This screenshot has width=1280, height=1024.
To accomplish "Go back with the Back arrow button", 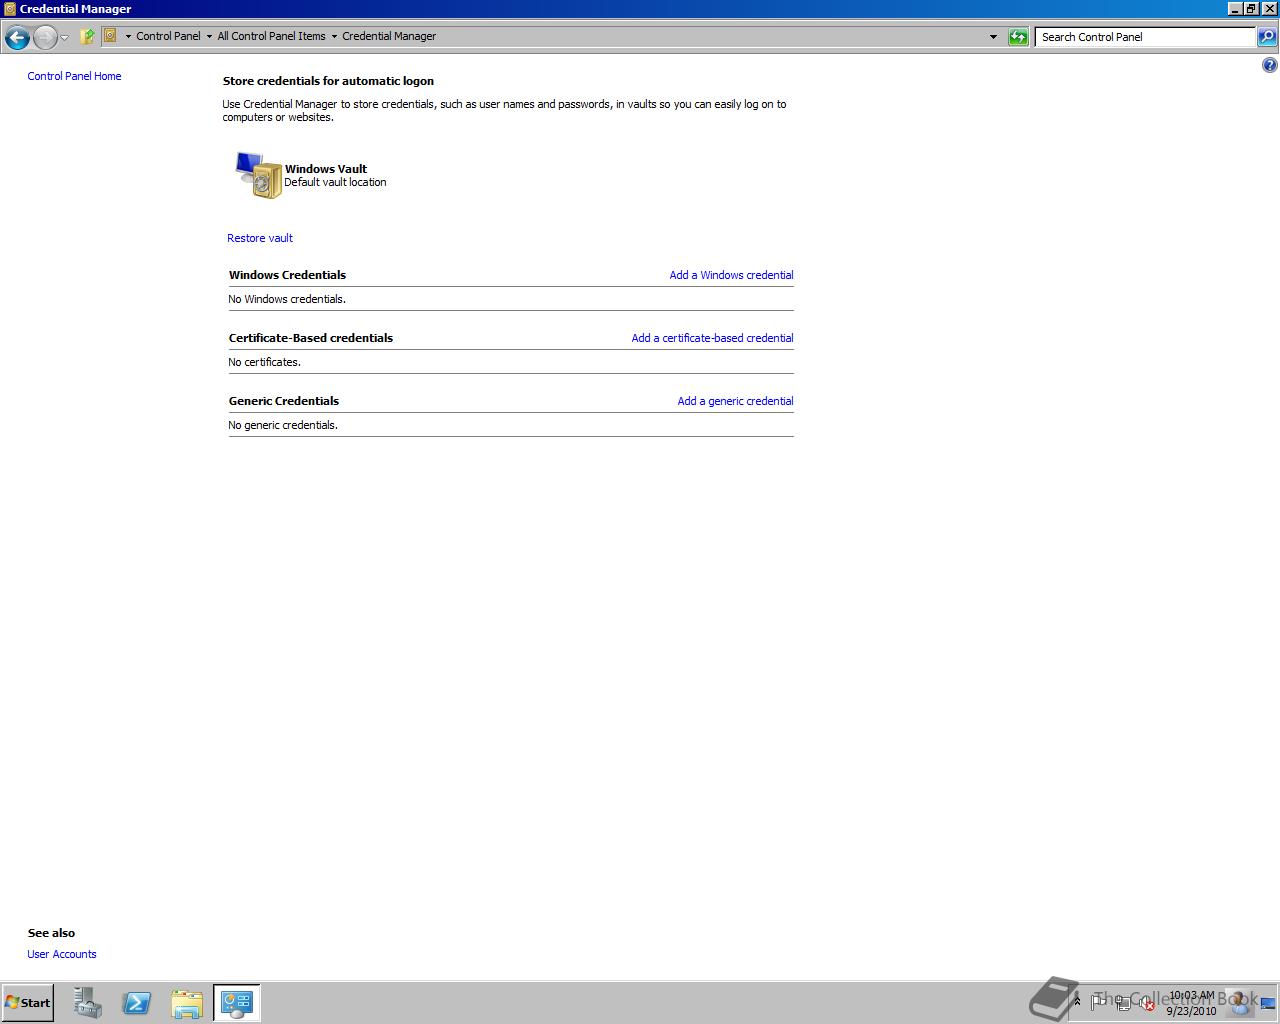I will click(17, 37).
